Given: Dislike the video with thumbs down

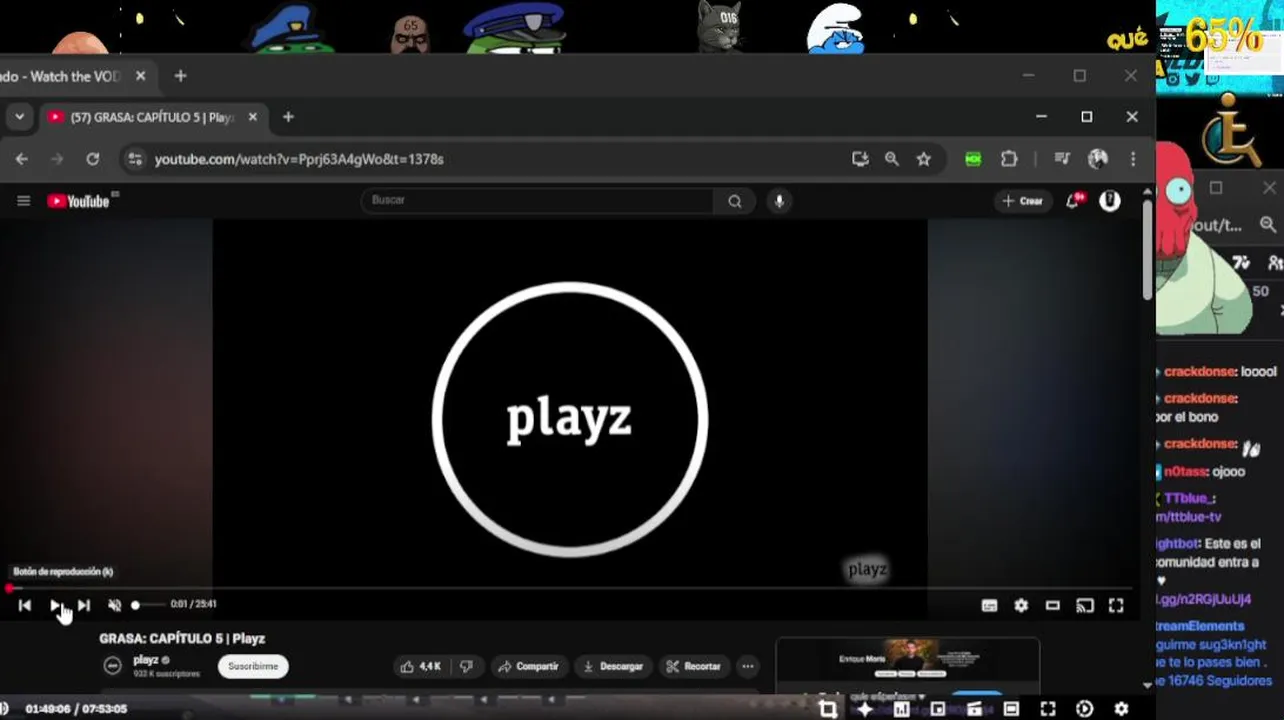Looking at the screenshot, I should [465, 666].
